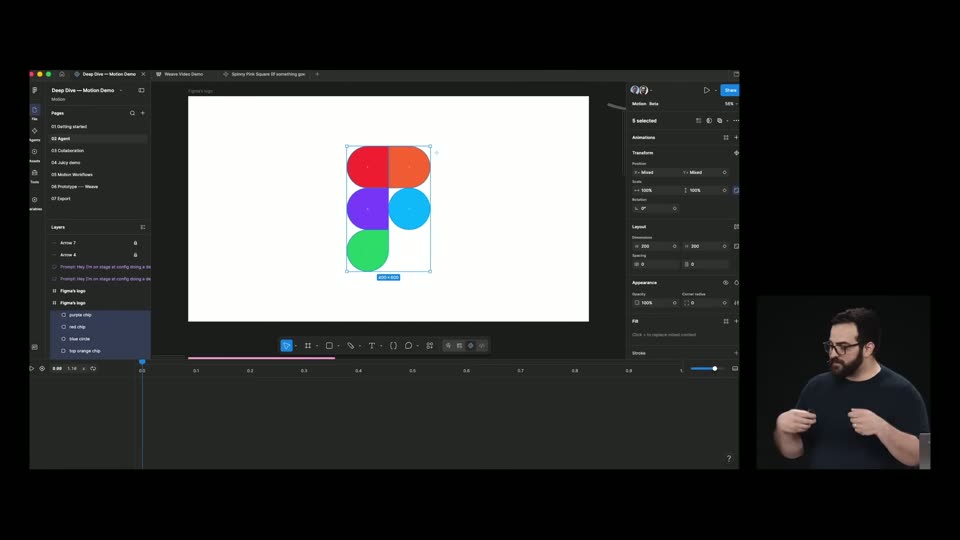Screen dimensions: 960x540
Task: Open the zoom percentage dropdown
Action: (730, 104)
